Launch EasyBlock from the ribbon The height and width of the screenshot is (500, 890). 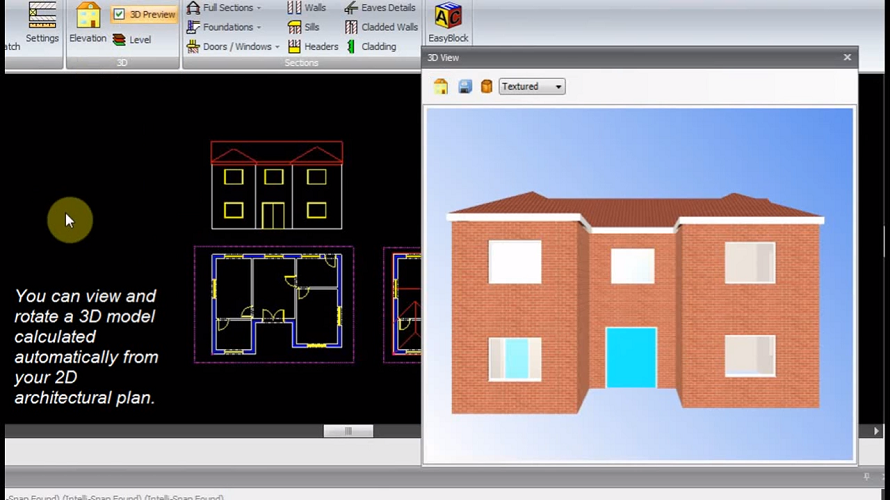[448, 22]
